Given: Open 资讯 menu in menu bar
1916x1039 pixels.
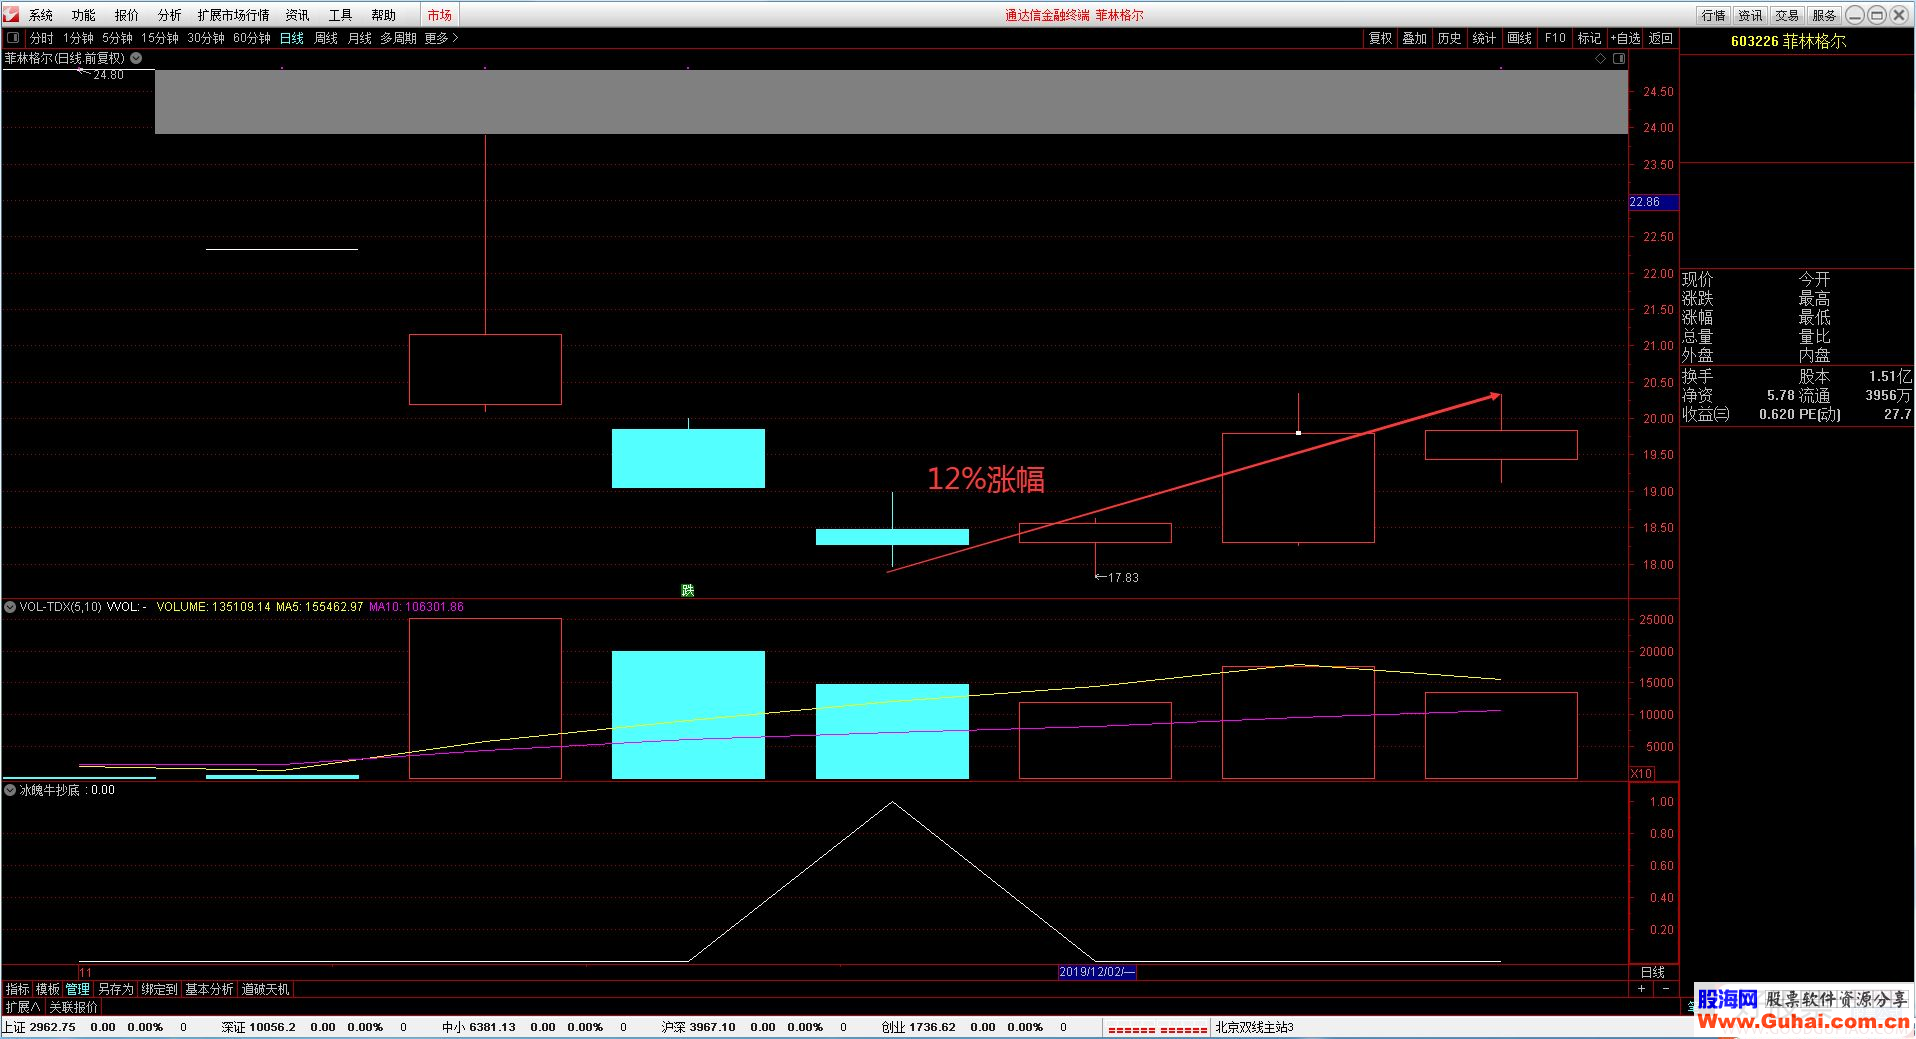Looking at the screenshot, I should coord(297,15).
